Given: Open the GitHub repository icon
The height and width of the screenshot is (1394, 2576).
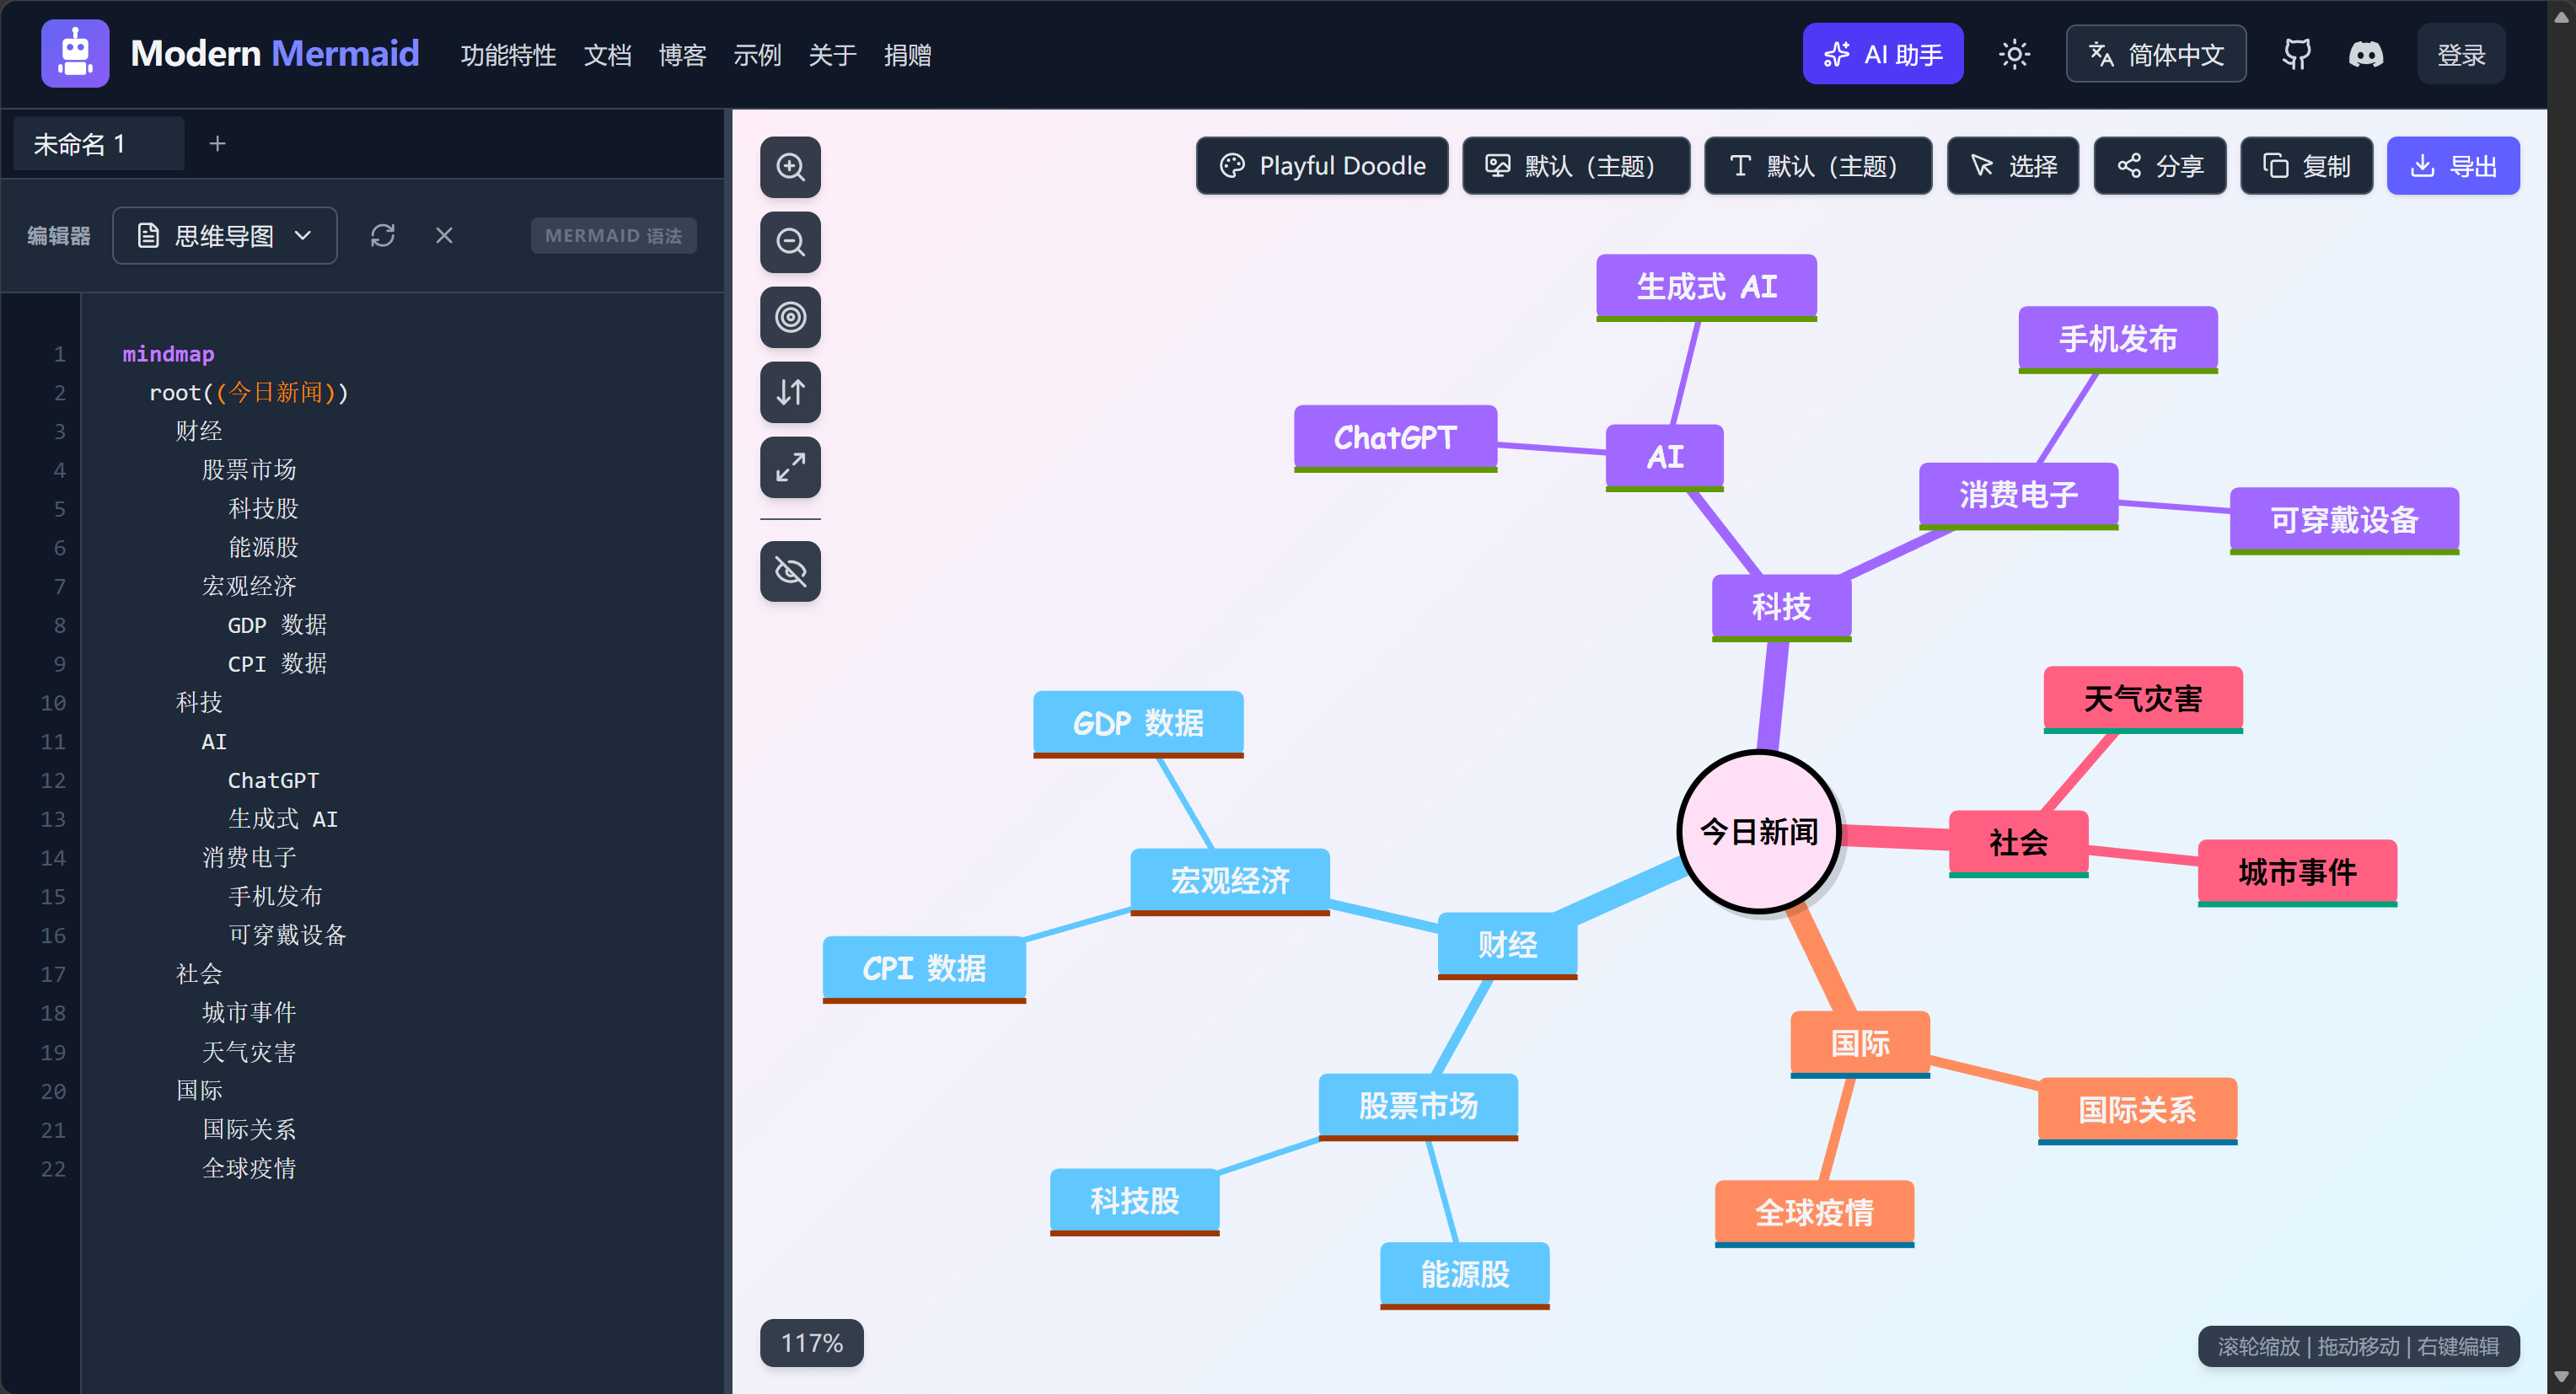Looking at the screenshot, I should point(2297,54).
